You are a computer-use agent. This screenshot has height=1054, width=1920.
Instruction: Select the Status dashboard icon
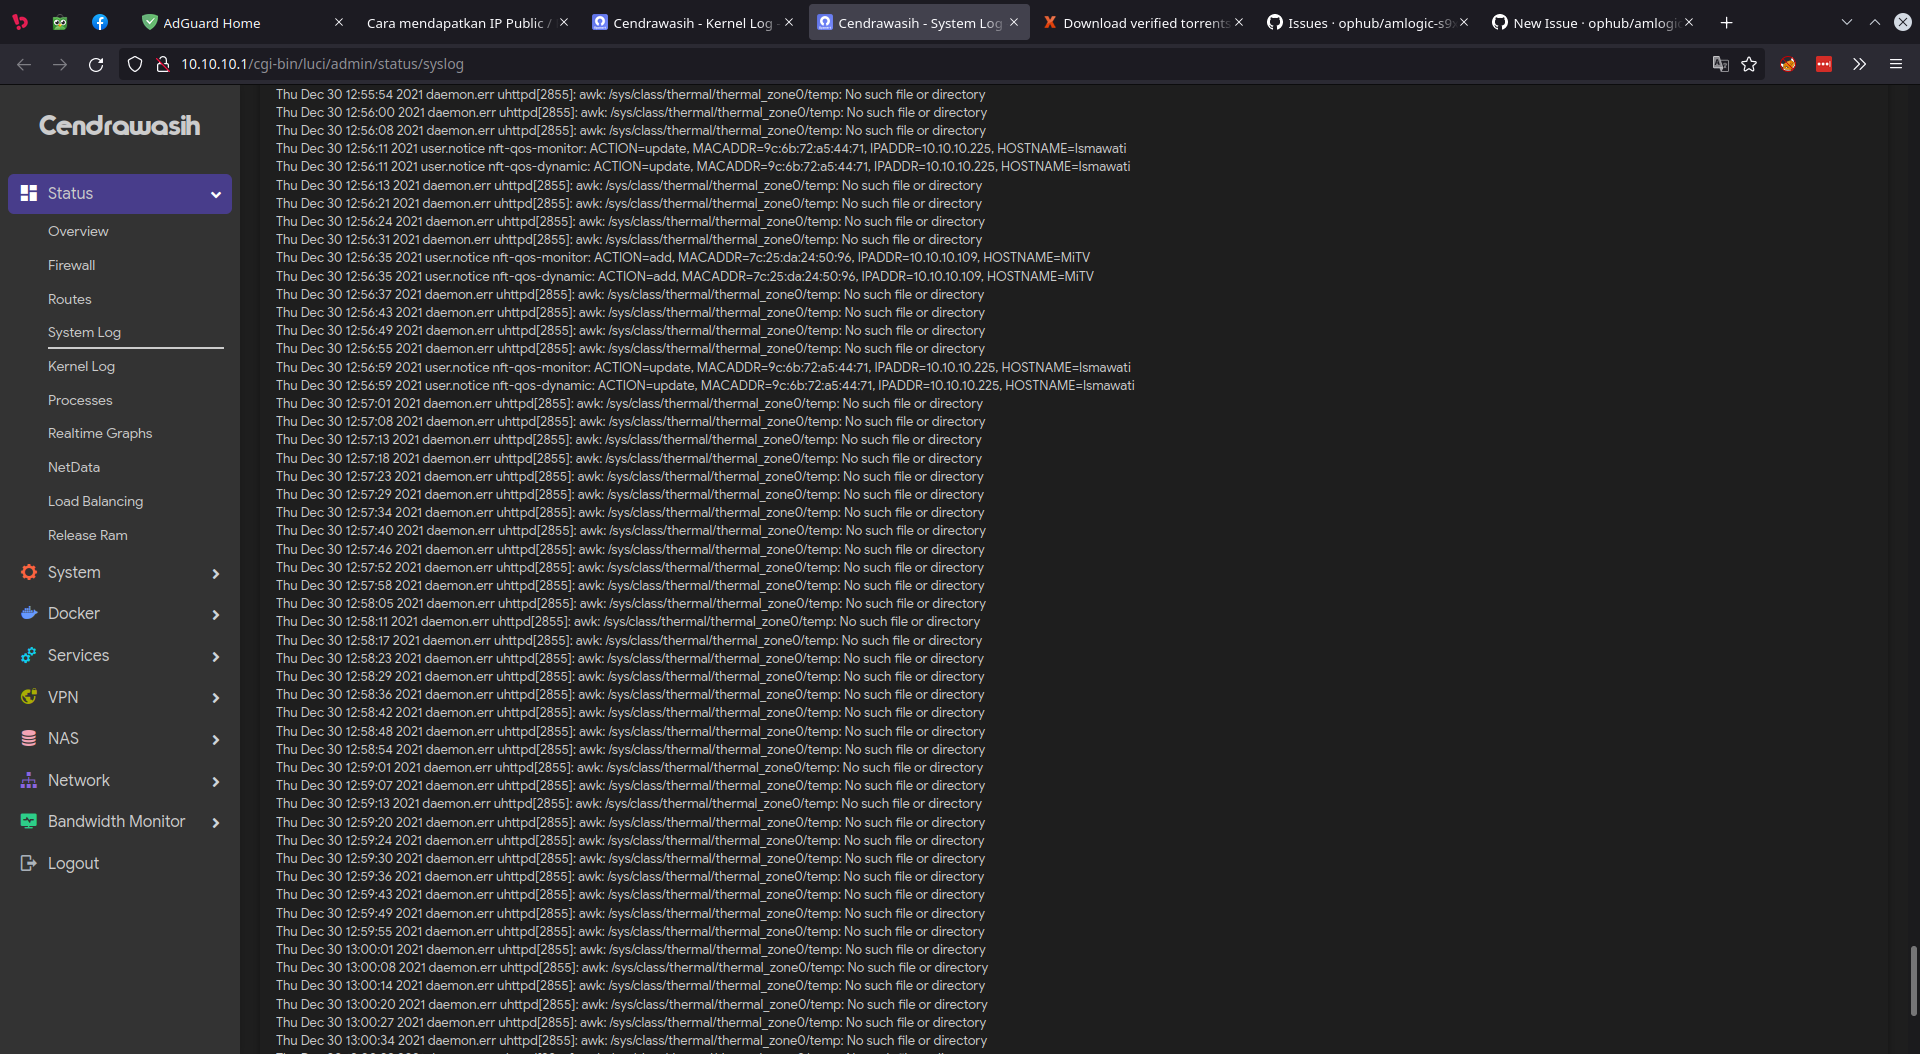click(x=29, y=193)
